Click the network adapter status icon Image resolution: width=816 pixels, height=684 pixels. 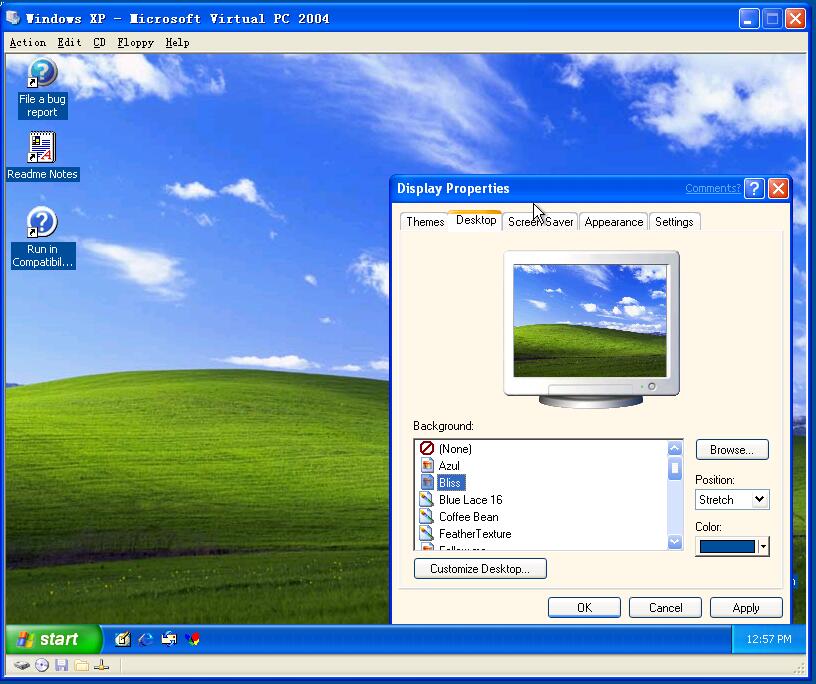pos(101,665)
